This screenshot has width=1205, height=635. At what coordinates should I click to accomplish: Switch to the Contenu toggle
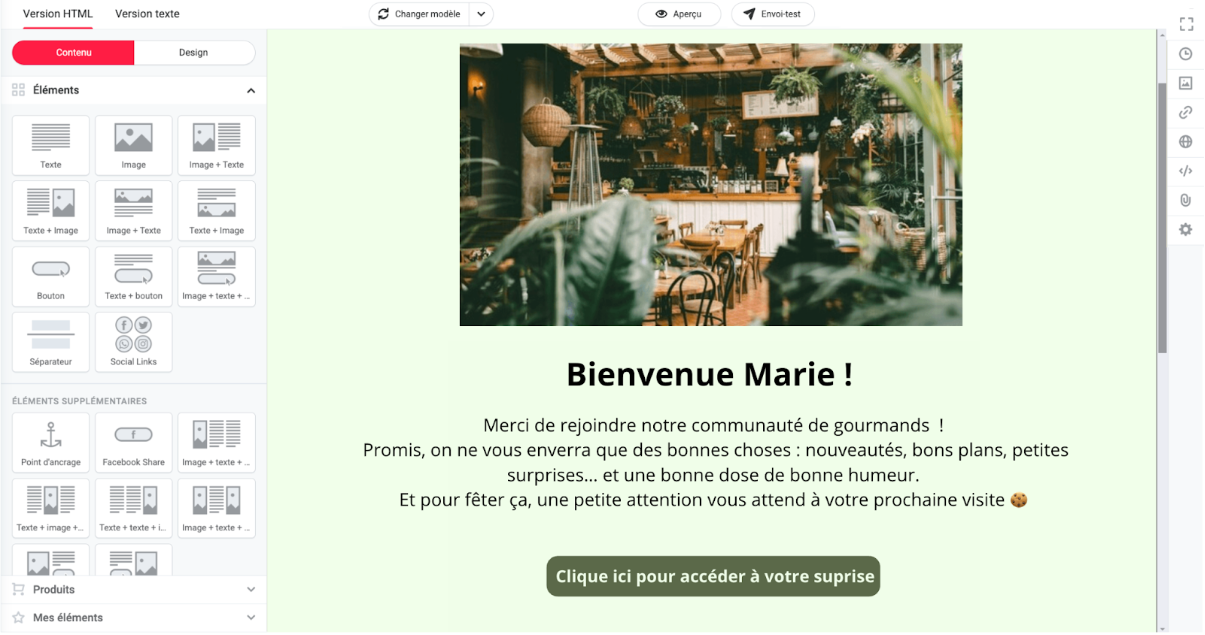(x=73, y=53)
